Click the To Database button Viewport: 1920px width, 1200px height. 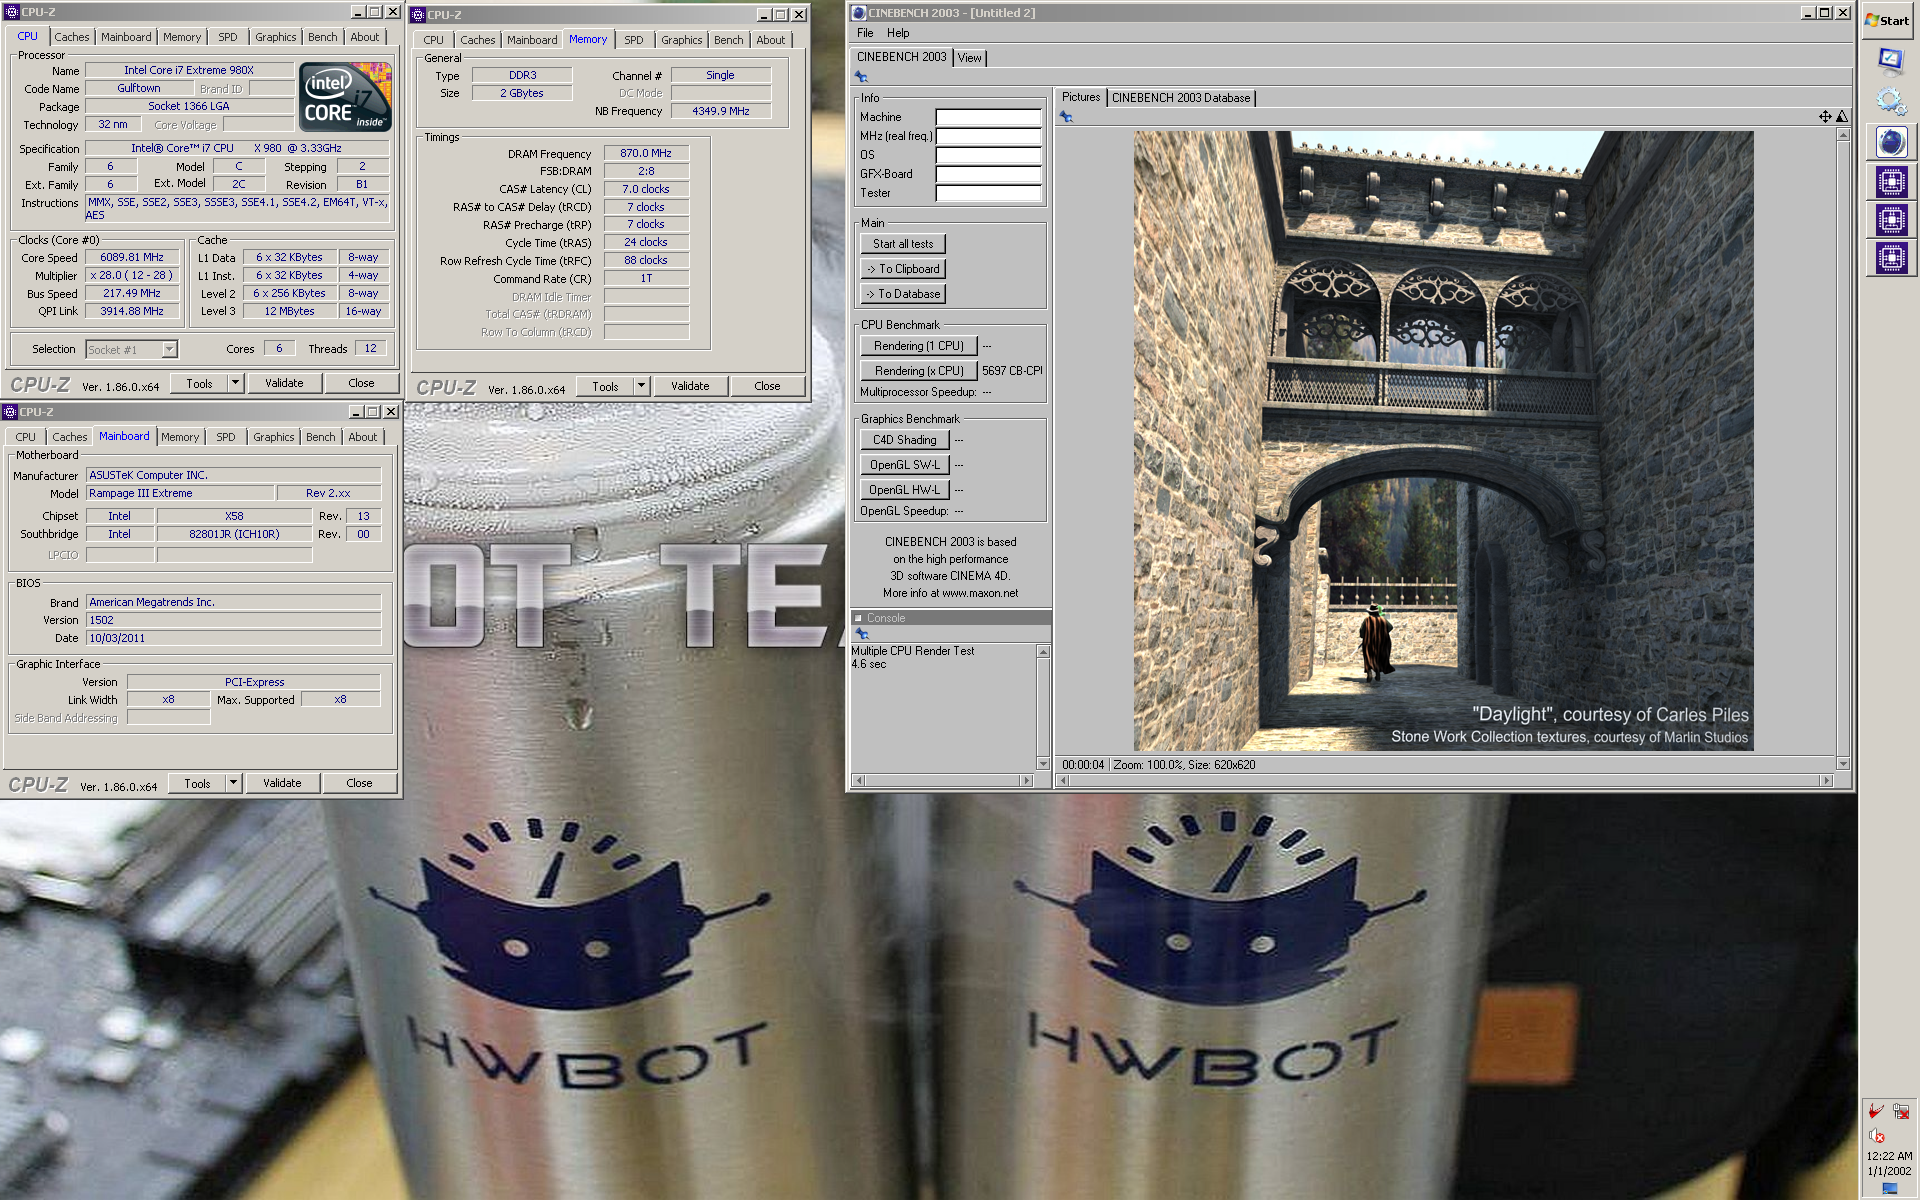(x=903, y=294)
